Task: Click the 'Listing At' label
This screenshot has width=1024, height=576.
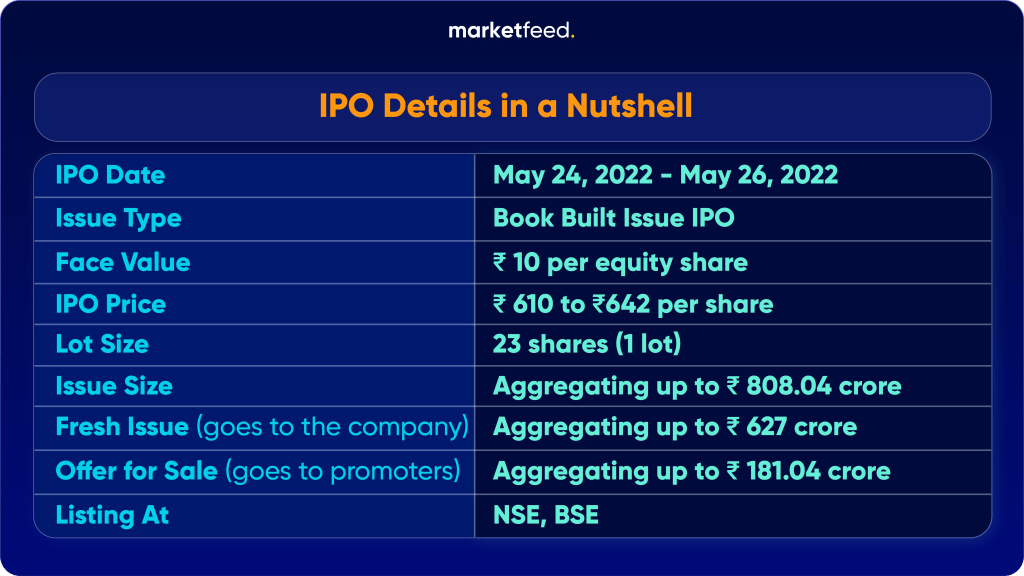Action: 112,515
